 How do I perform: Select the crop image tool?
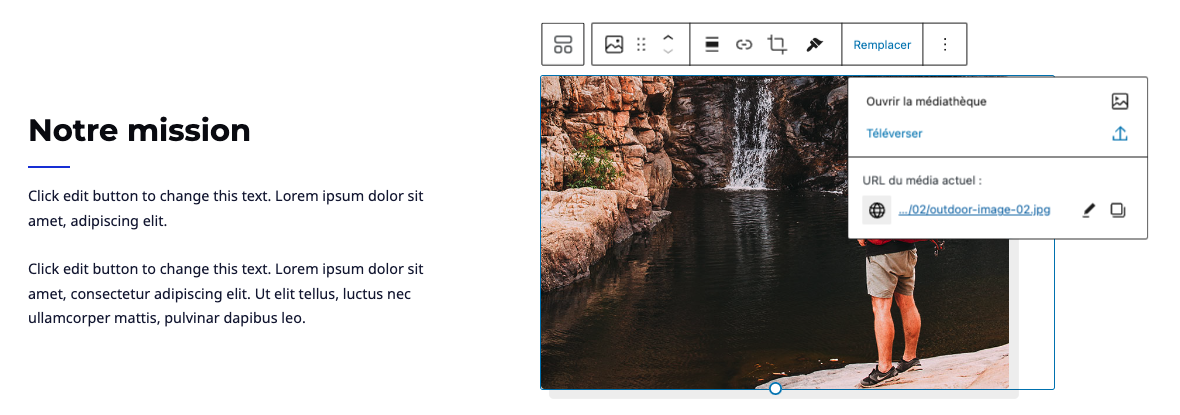[777, 45]
